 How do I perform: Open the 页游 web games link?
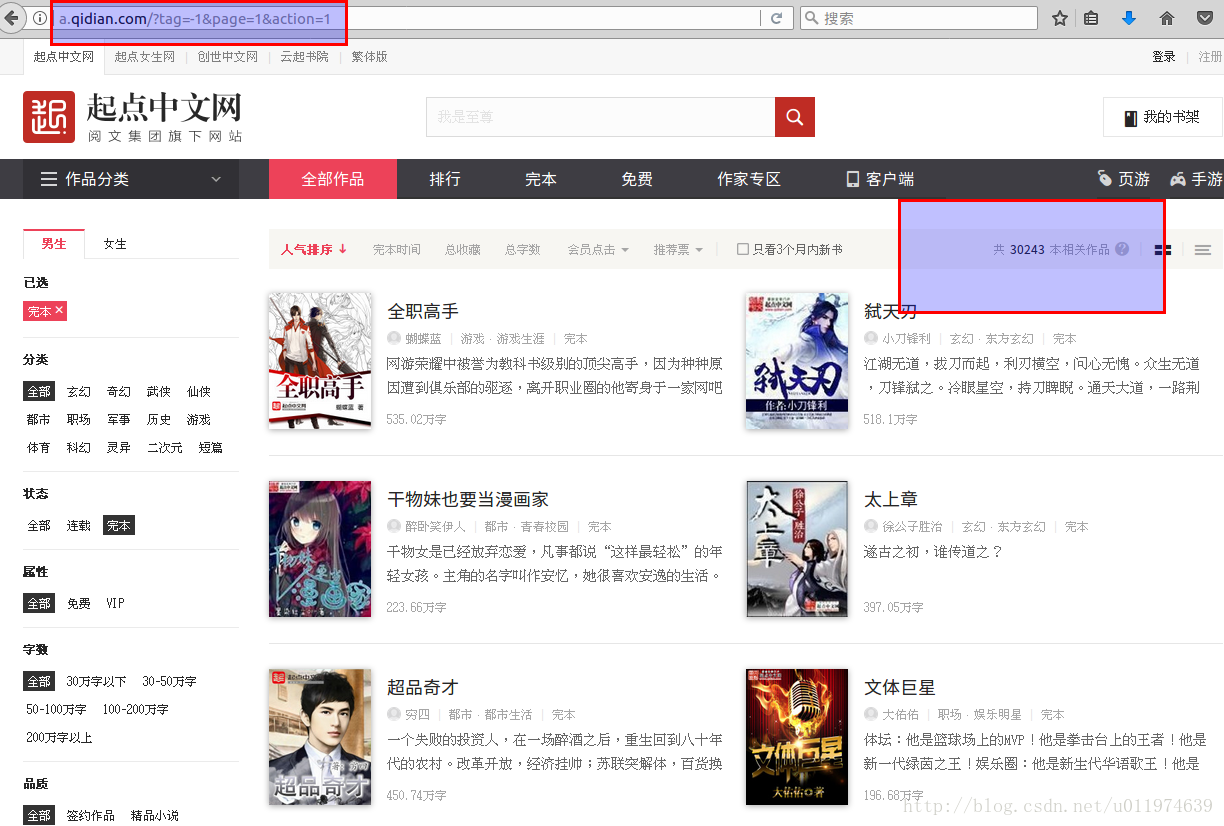(x=1123, y=179)
